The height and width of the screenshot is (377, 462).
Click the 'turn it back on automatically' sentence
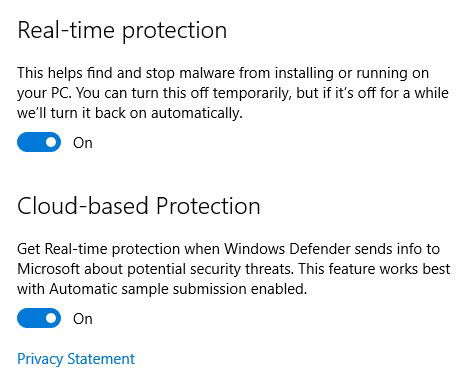pos(146,113)
